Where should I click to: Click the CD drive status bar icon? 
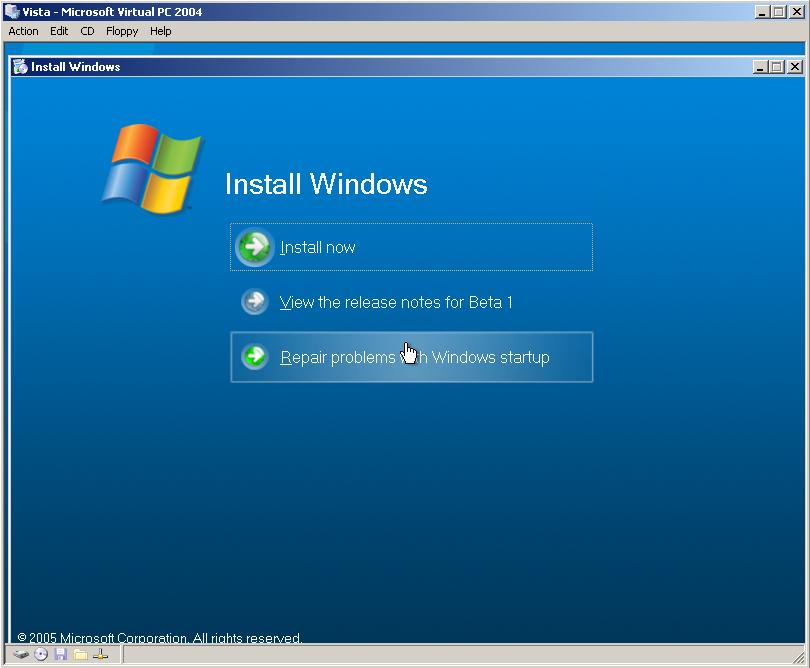(41, 655)
